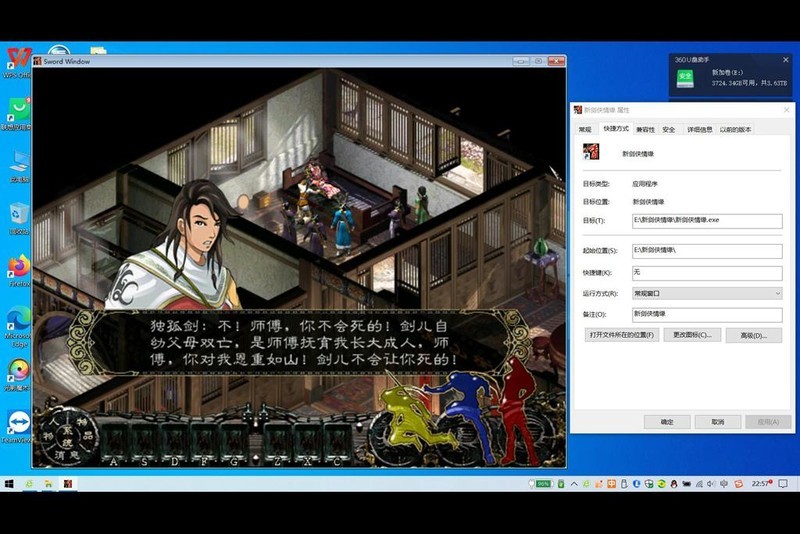Screen dimensions: 800x534
Task: Select skill slot D in game hotbar
Action: pos(174,442)
